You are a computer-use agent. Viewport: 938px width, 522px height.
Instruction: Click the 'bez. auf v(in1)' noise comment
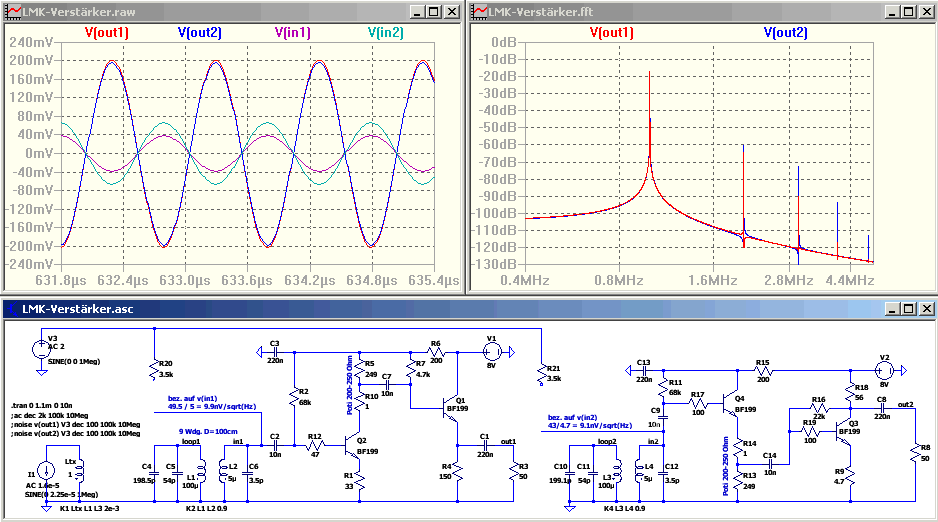[x=193, y=398]
